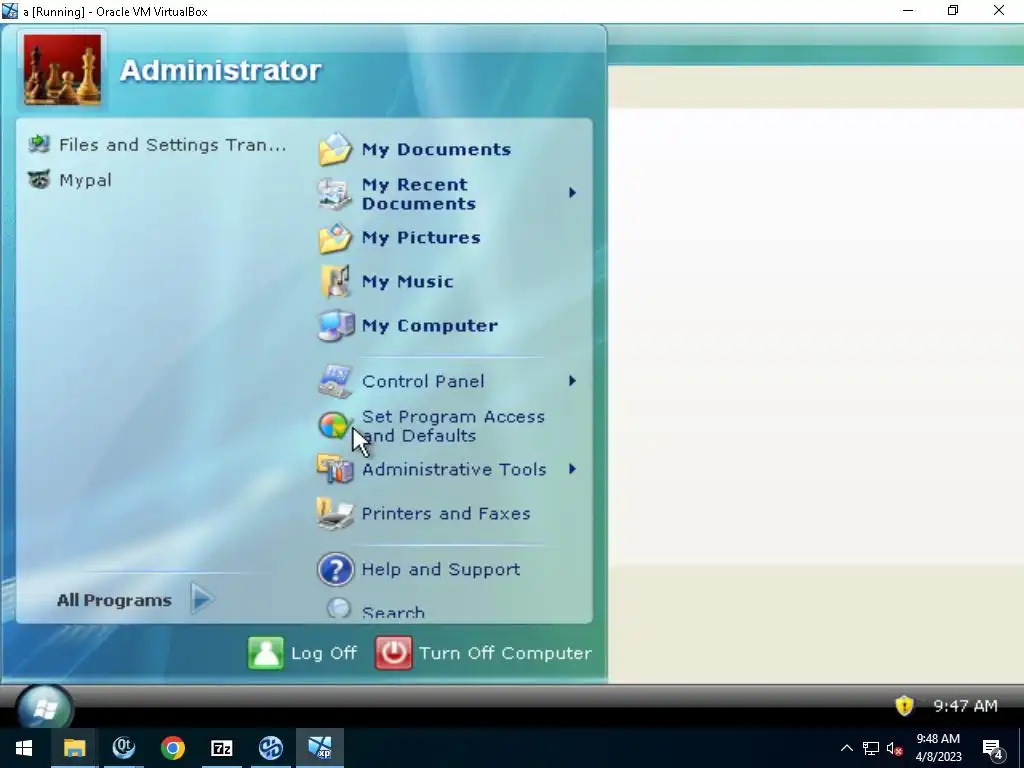Click the All Programs label
The width and height of the screenshot is (1024, 768).
[114, 600]
